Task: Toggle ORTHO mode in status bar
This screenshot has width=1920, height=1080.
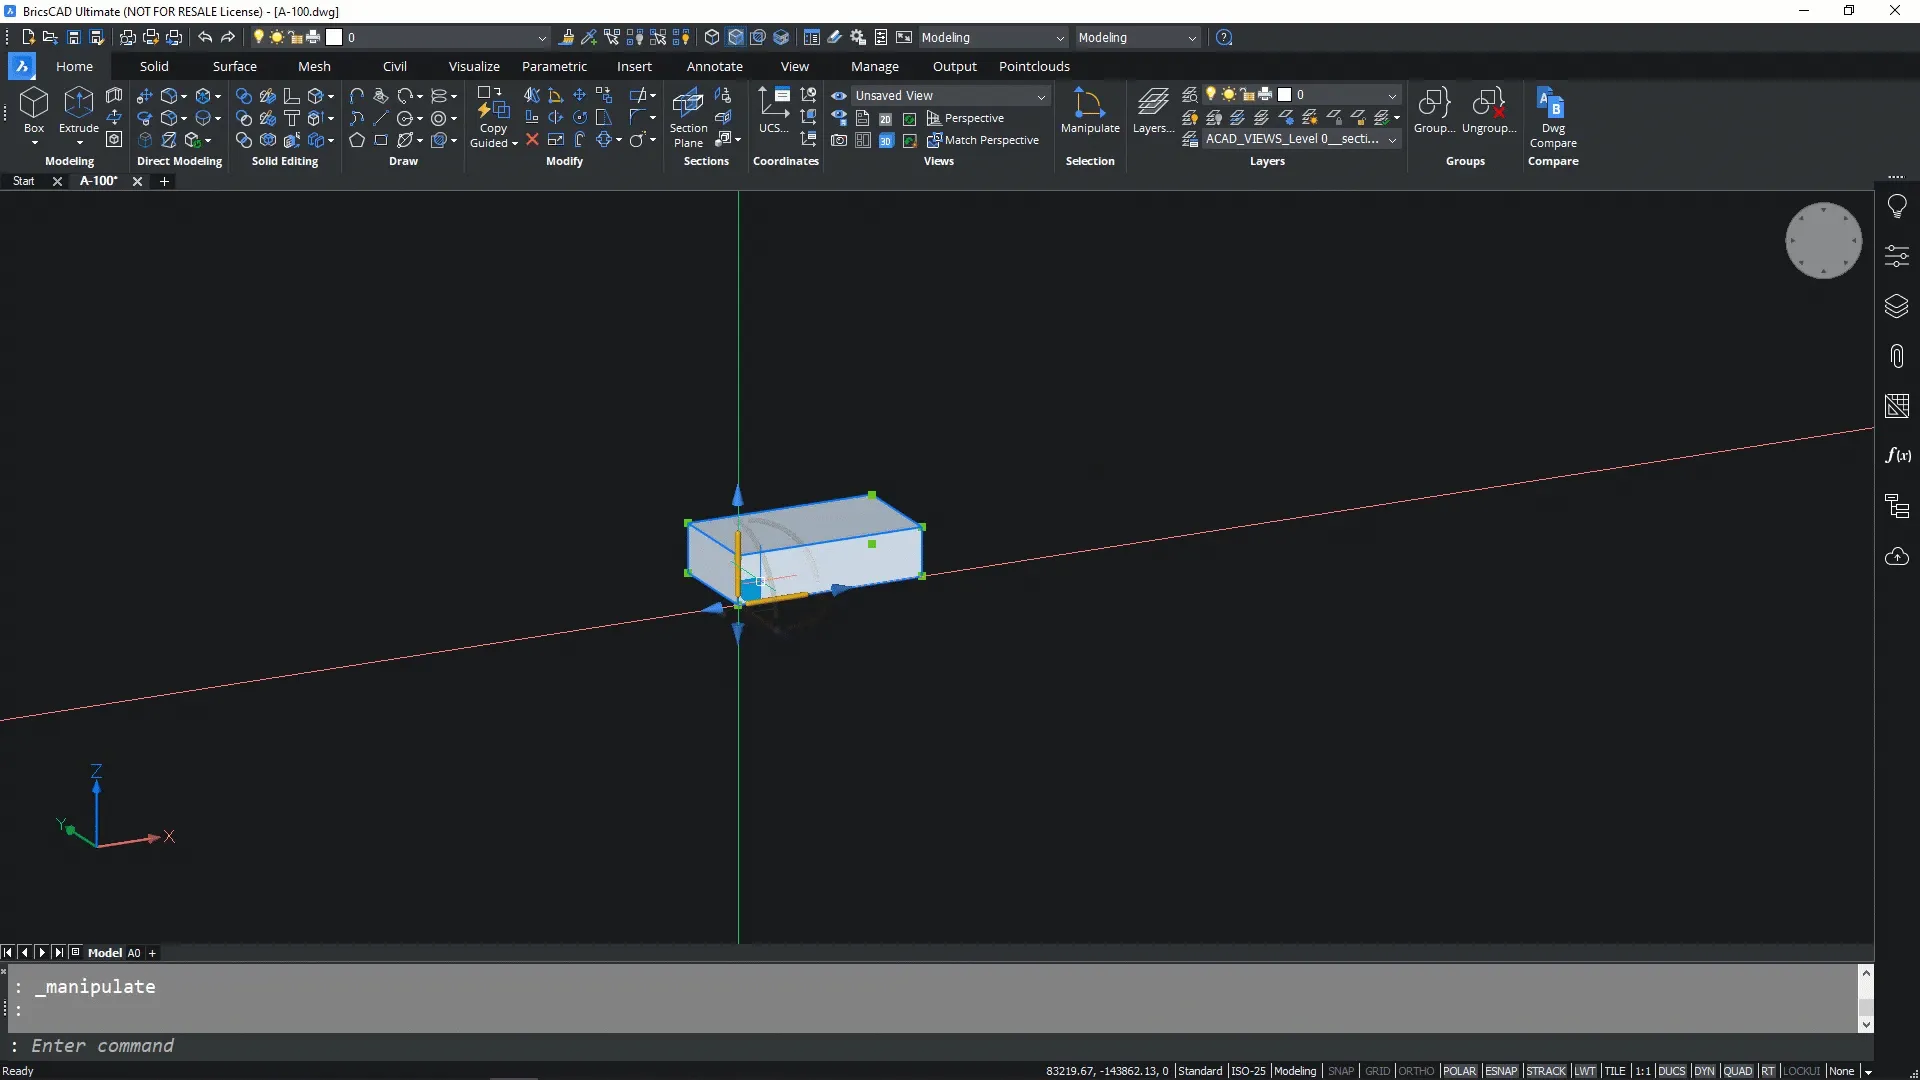Action: click(1415, 1071)
